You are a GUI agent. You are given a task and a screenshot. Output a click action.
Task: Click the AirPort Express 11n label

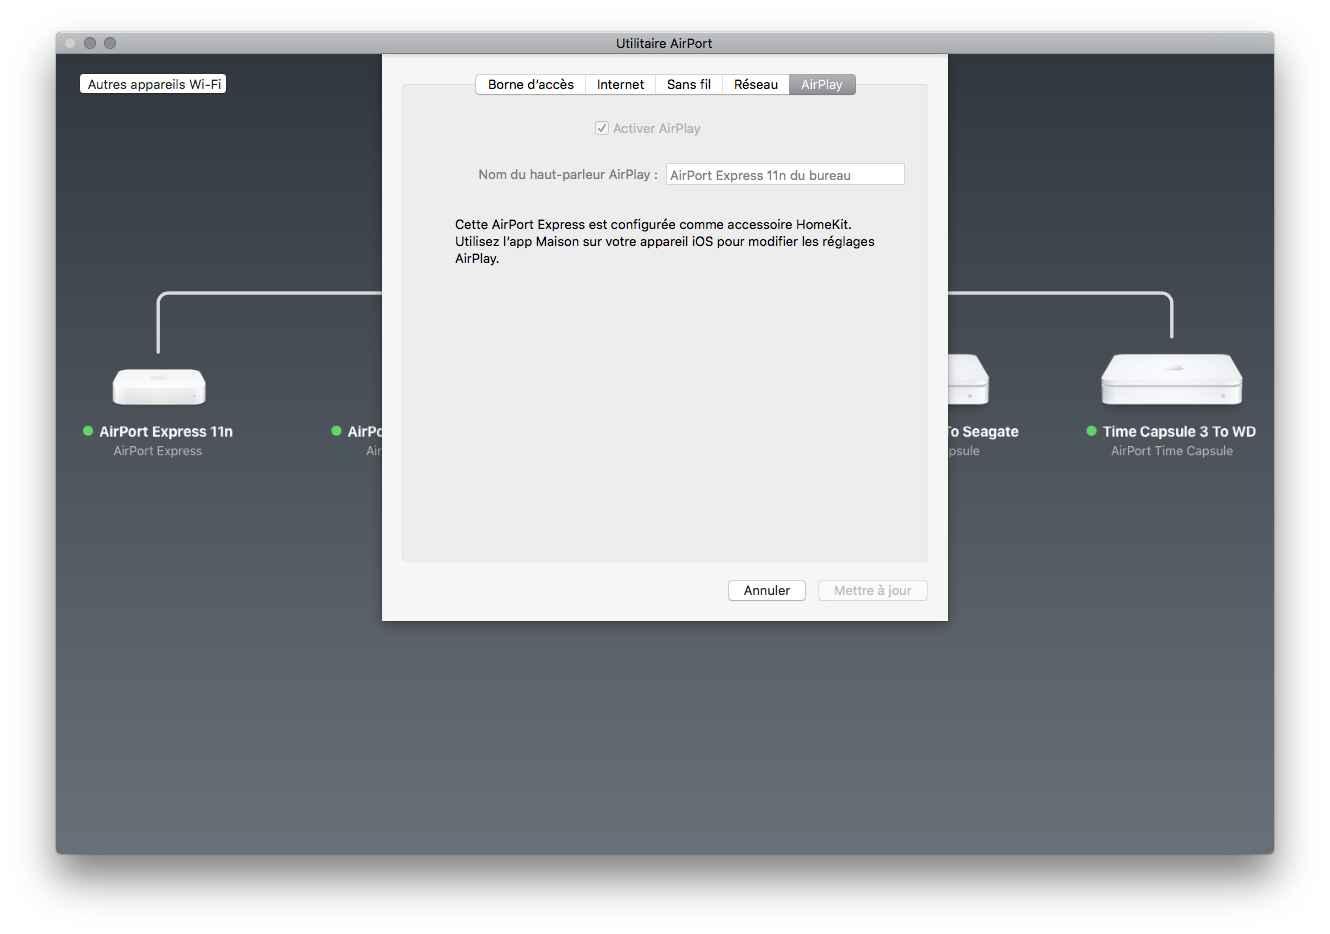pyautogui.click(x=166, y=432)
